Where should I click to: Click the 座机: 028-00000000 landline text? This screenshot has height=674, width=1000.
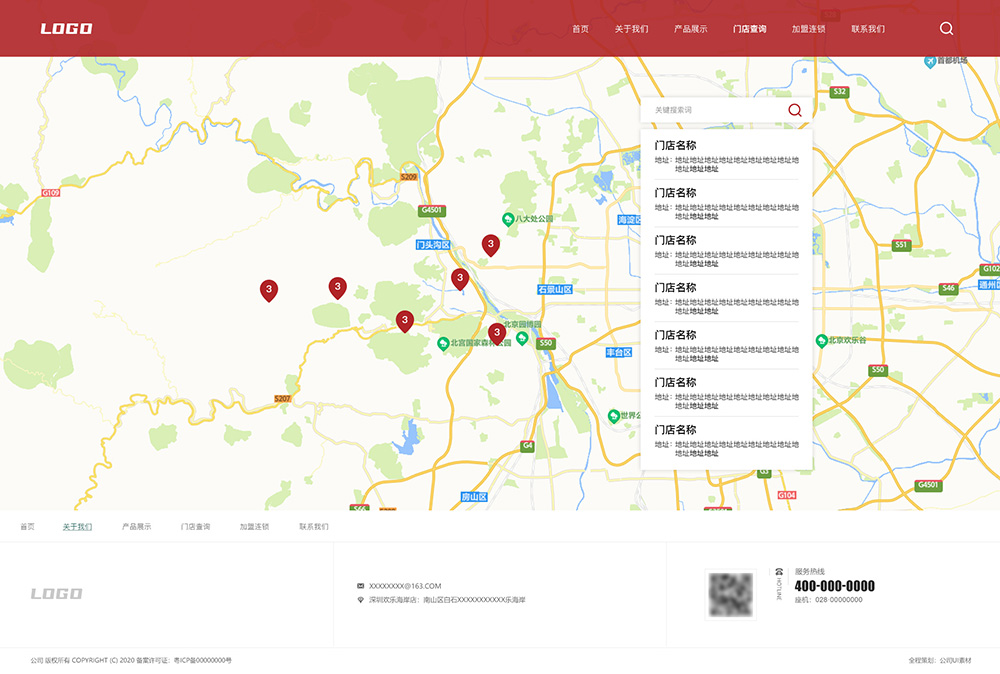click(828, 600)
